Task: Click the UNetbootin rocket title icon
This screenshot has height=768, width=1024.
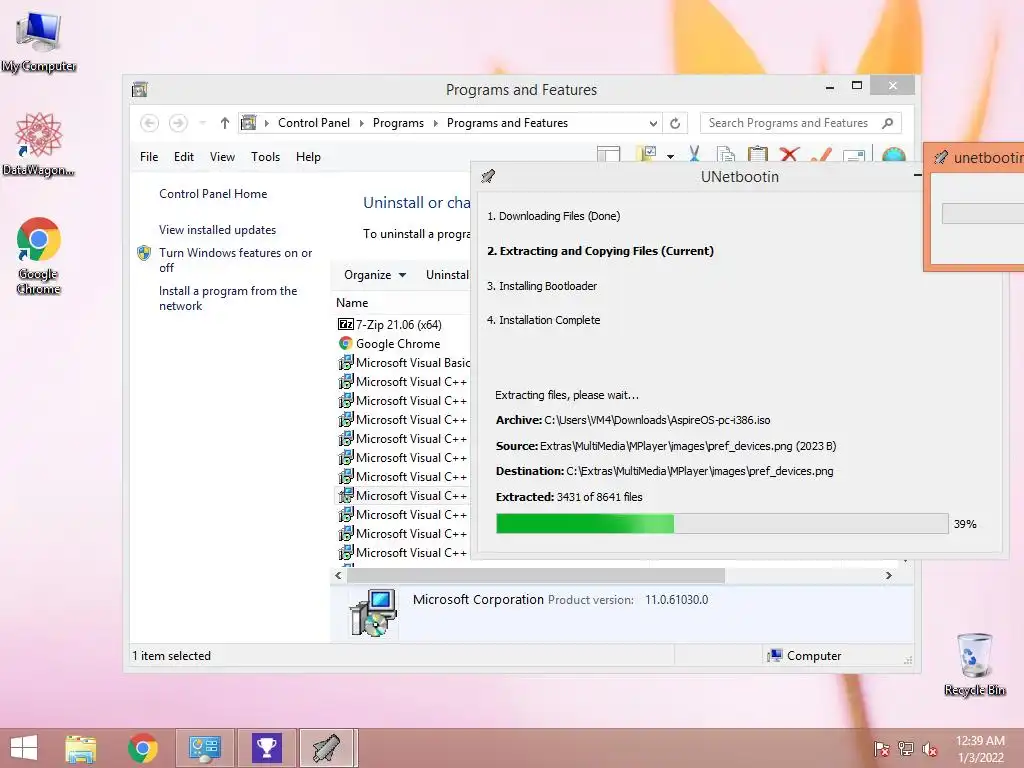Action: (x=488, y=176)
